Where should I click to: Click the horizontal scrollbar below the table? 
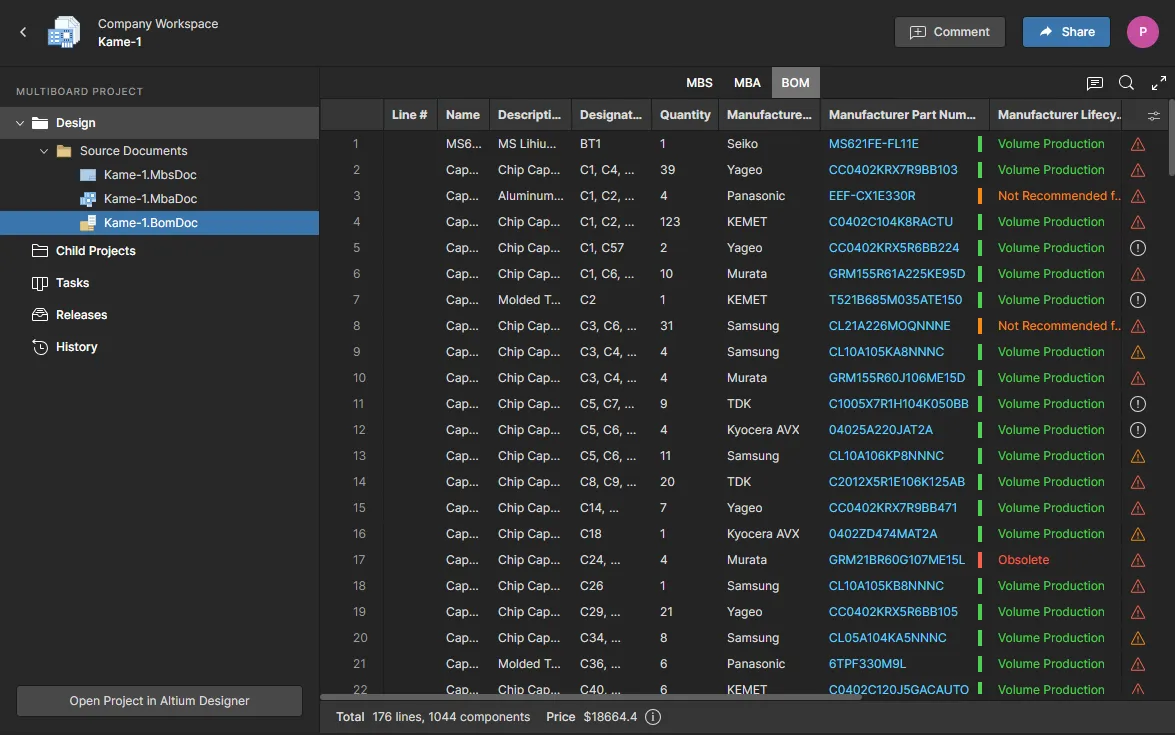coord(590,697)
